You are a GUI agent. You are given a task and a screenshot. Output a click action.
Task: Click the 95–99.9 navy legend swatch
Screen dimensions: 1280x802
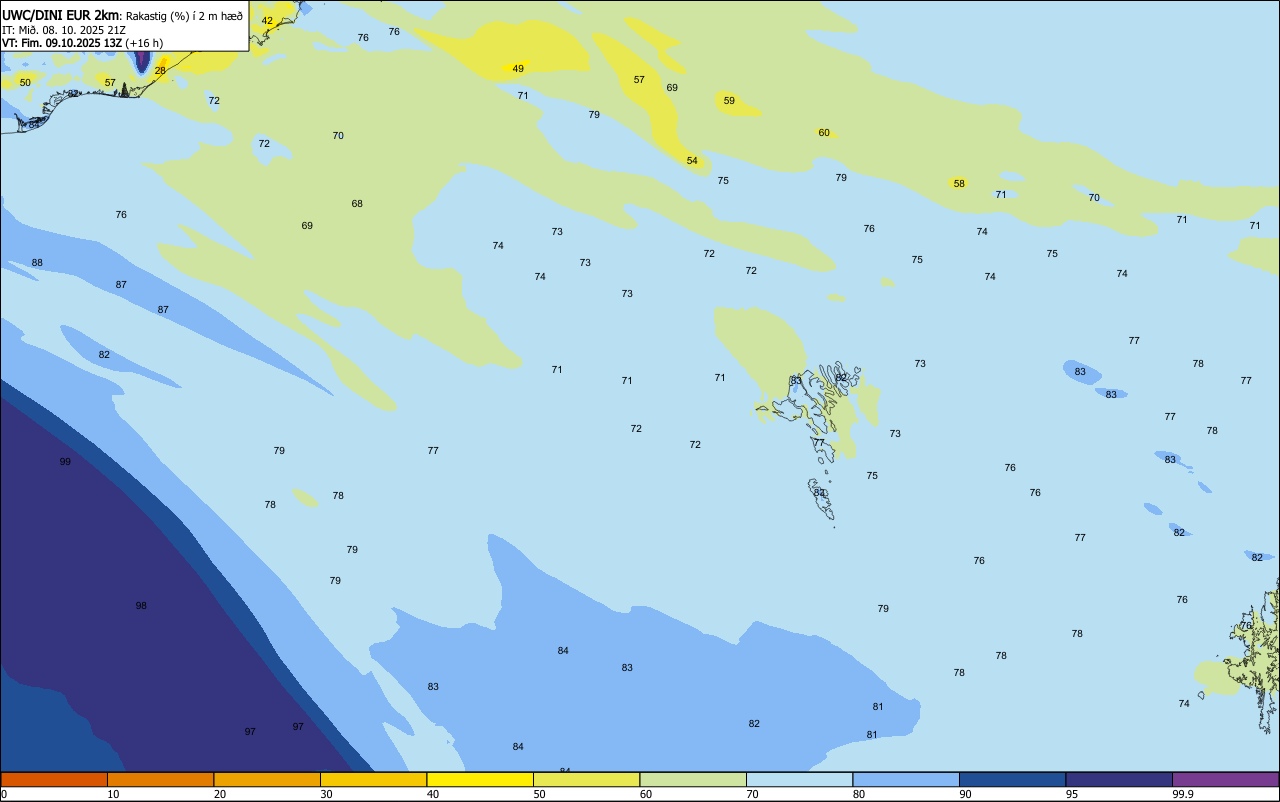pos(1119,779)
